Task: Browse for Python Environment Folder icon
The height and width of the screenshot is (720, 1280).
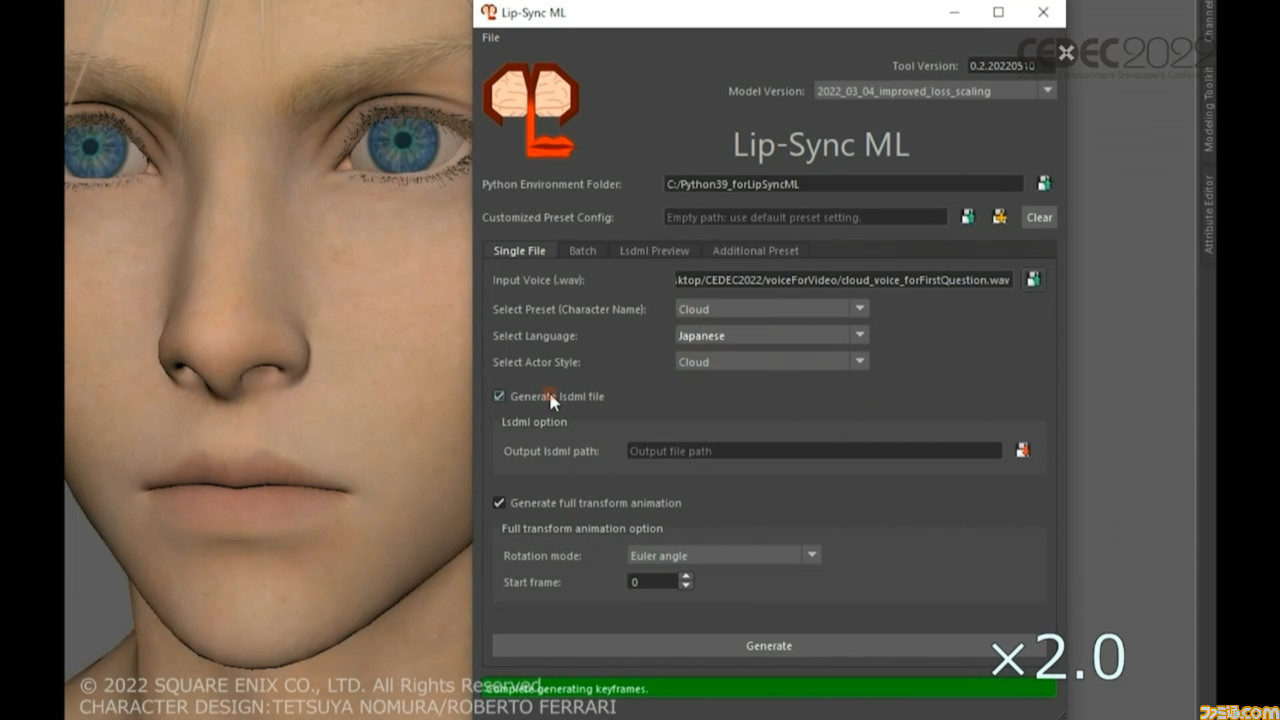Action: tap(1044, 184)
